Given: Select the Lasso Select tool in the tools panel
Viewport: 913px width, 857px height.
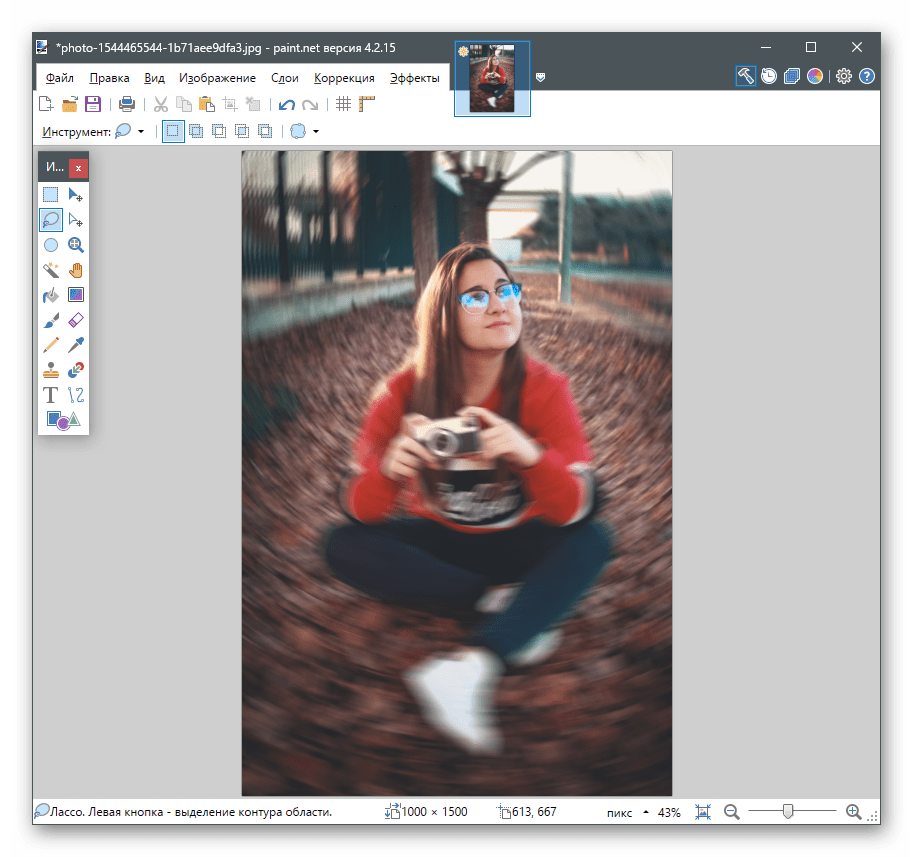Looking at the screenshot, I should coord(51,219).
